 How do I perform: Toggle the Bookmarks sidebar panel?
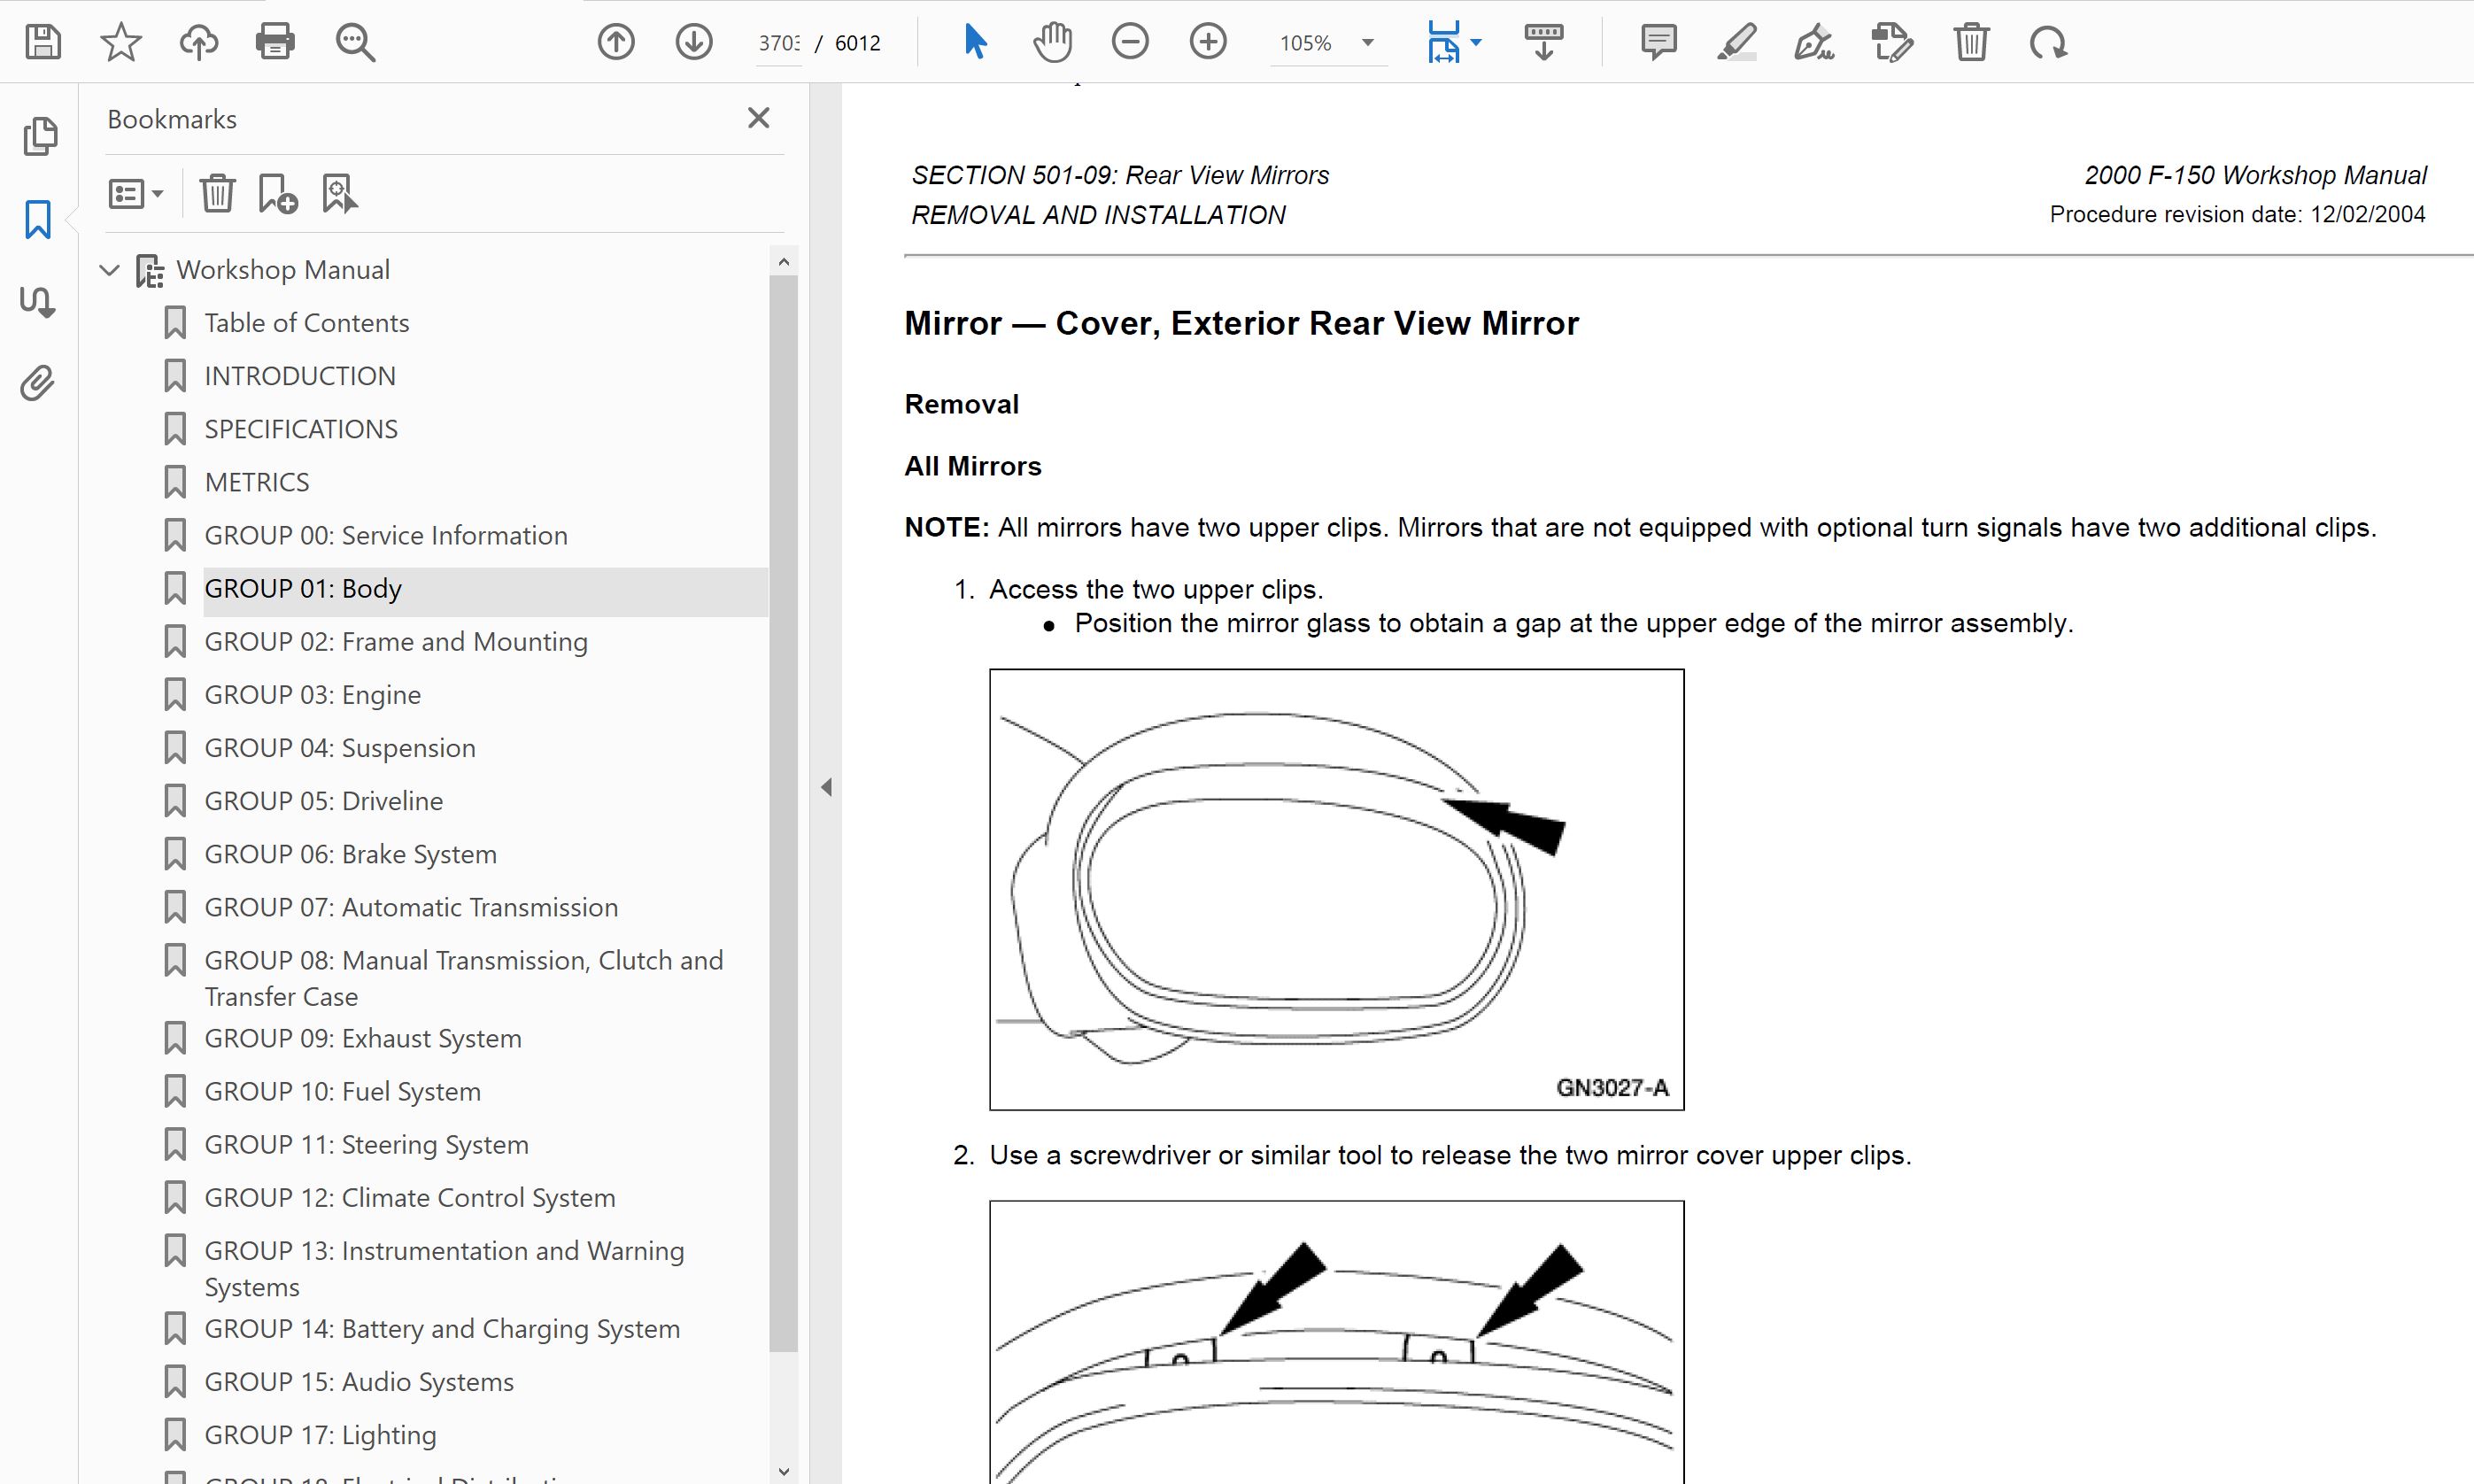pyautogui.click(x=38, y=219)
